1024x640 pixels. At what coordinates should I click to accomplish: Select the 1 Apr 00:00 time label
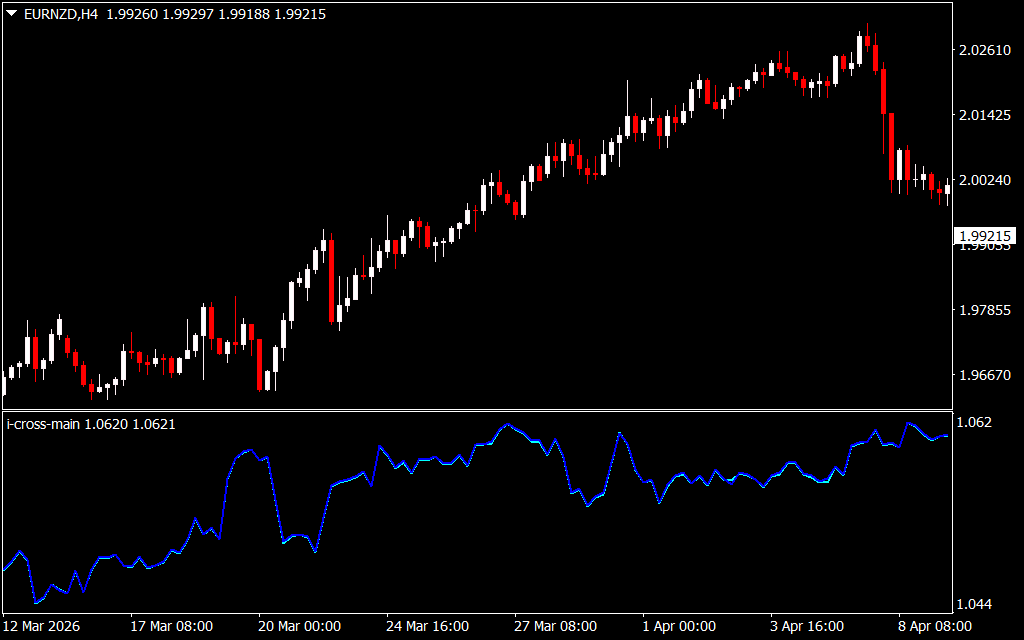pyautogui.click(x=680, y=626)
